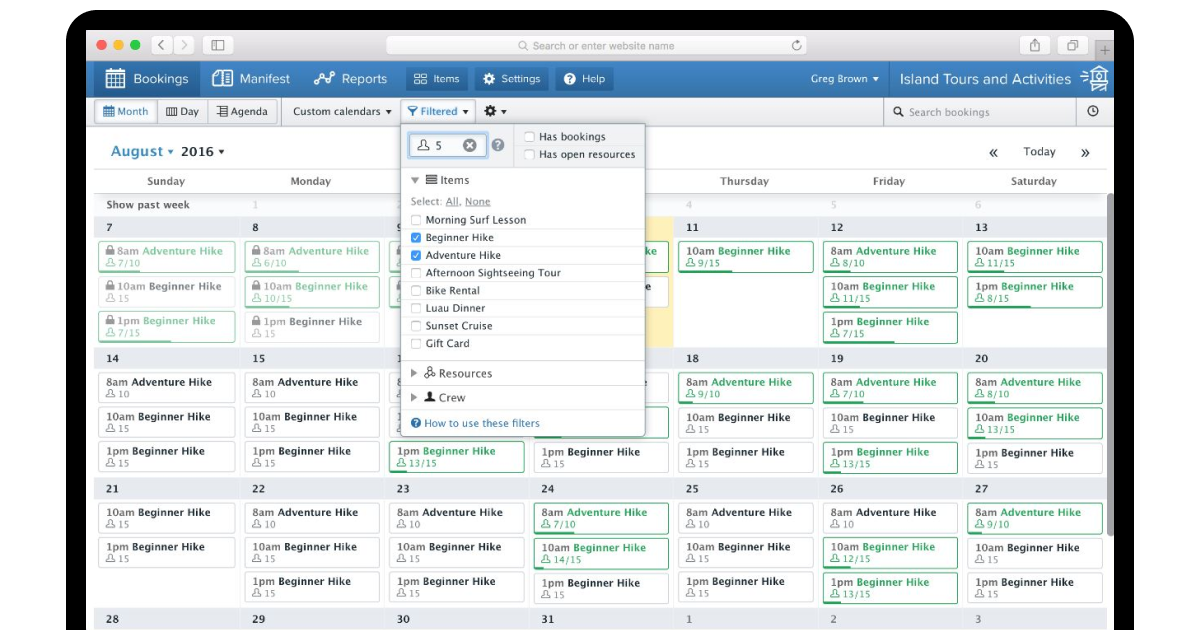Viewport: 1200px width, 630px height.
Task: Open the Custom calendars dropdown
Action: (x=342, y=112)
